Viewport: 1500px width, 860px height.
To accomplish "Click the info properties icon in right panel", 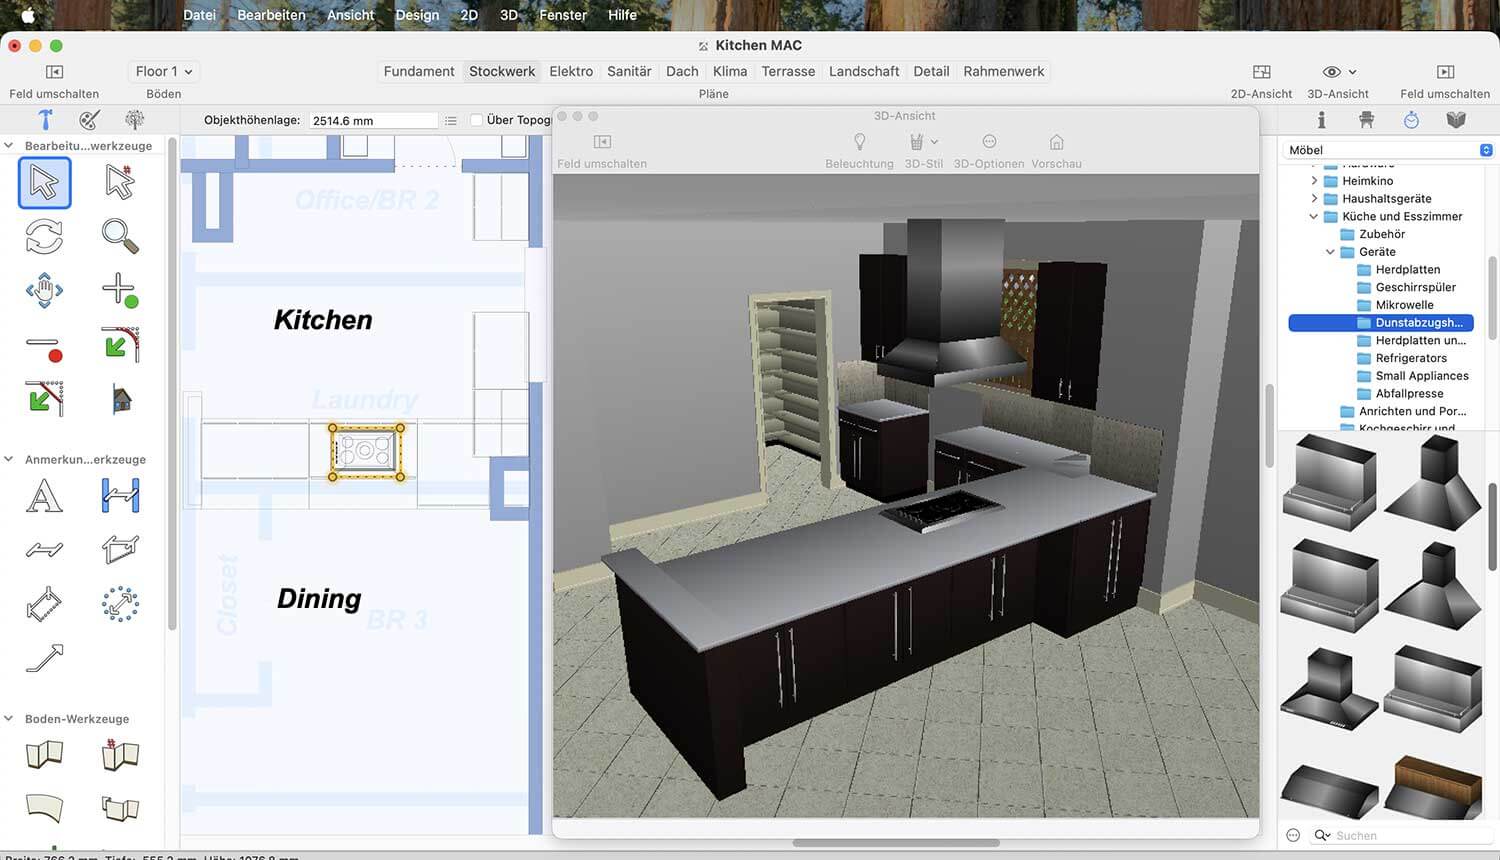I will coord(1321,120).
